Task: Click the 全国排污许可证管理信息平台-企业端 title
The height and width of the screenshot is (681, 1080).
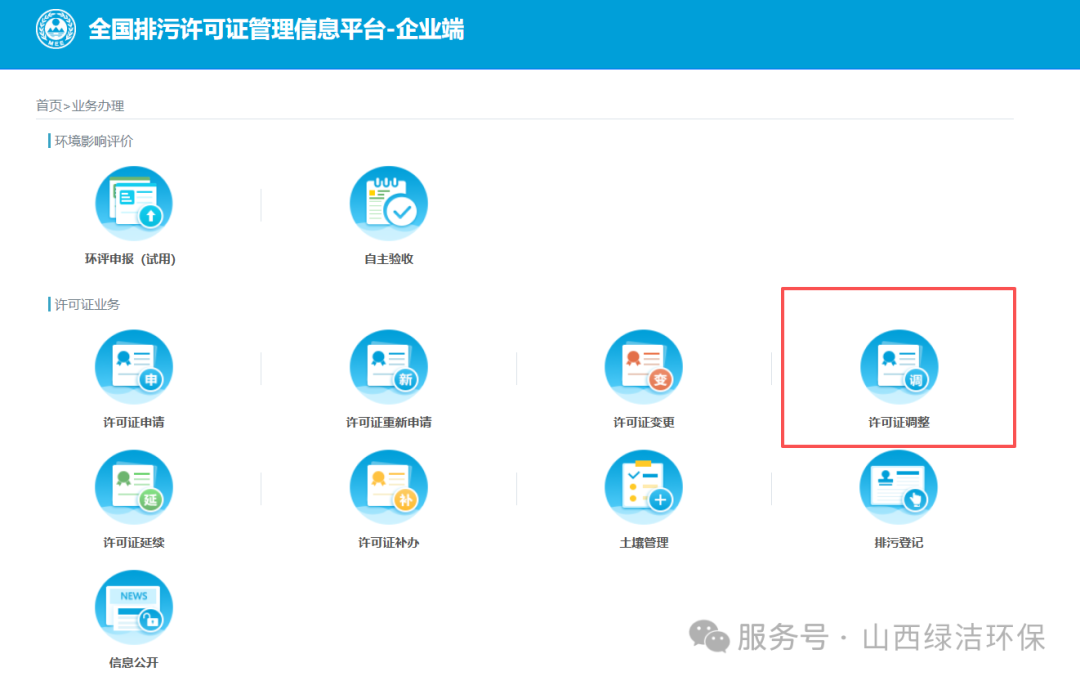Action: [277, 30]
